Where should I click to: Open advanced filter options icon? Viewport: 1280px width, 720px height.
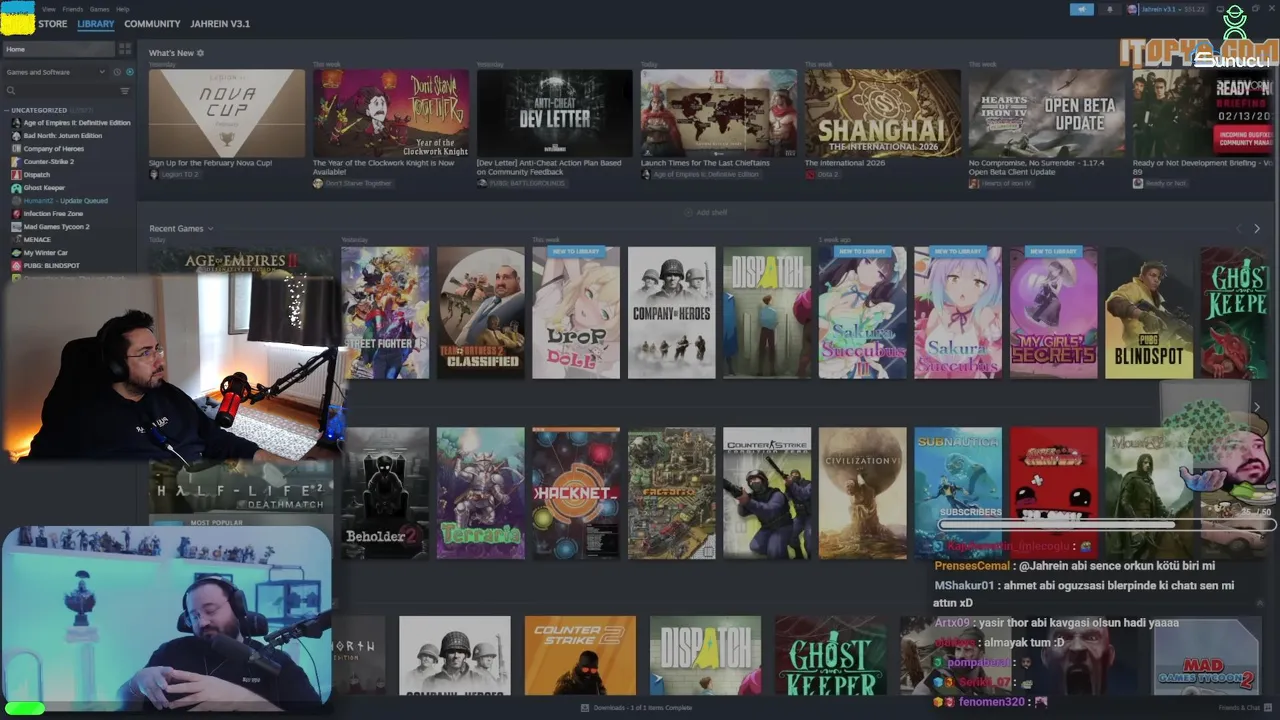pyautogui.click(x=125, y=91)
